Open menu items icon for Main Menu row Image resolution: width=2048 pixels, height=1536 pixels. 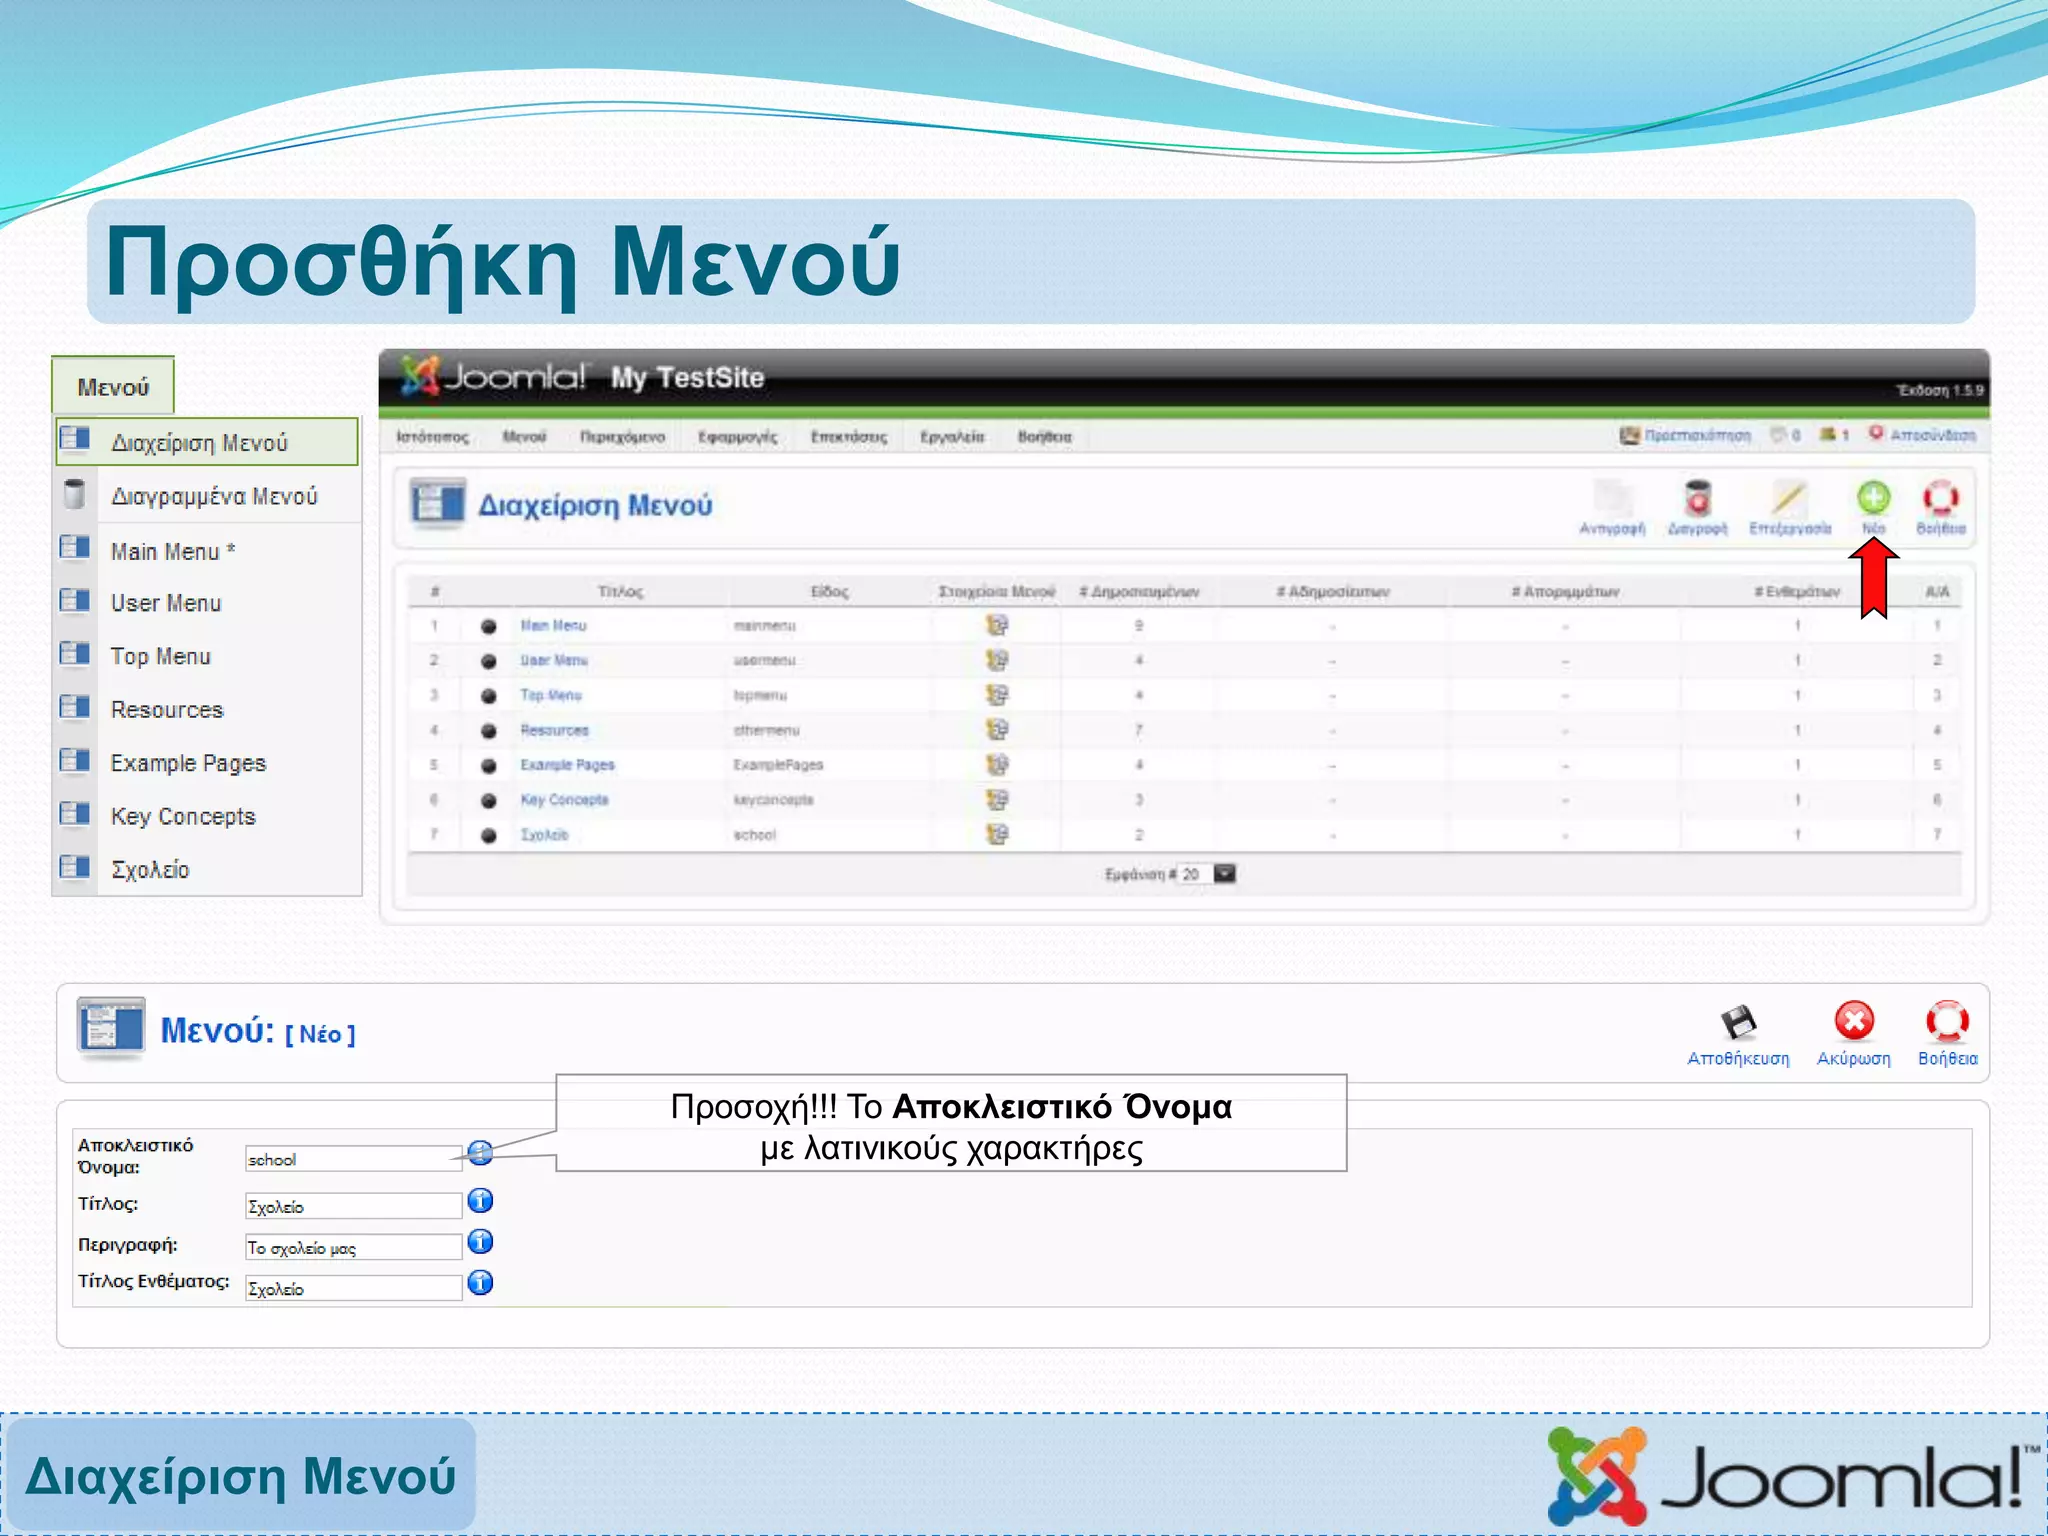click(996, 626)
